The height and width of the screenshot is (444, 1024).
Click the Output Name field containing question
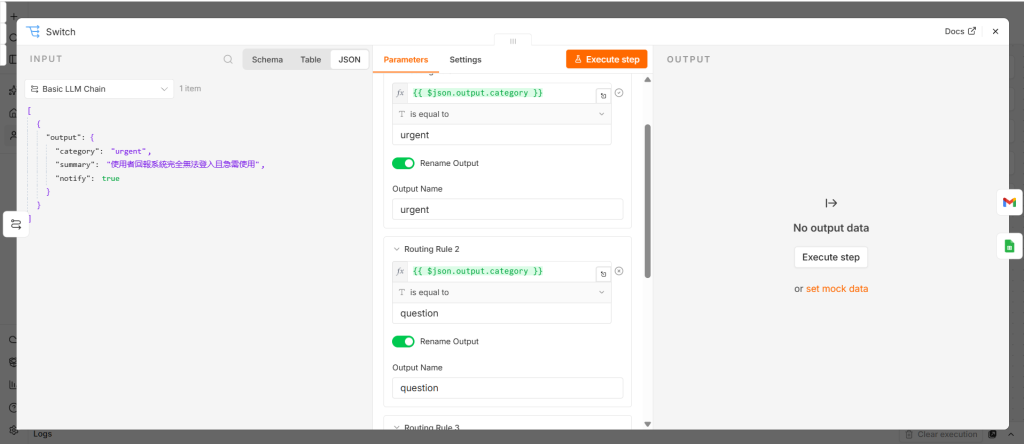(x=507, y=388)
